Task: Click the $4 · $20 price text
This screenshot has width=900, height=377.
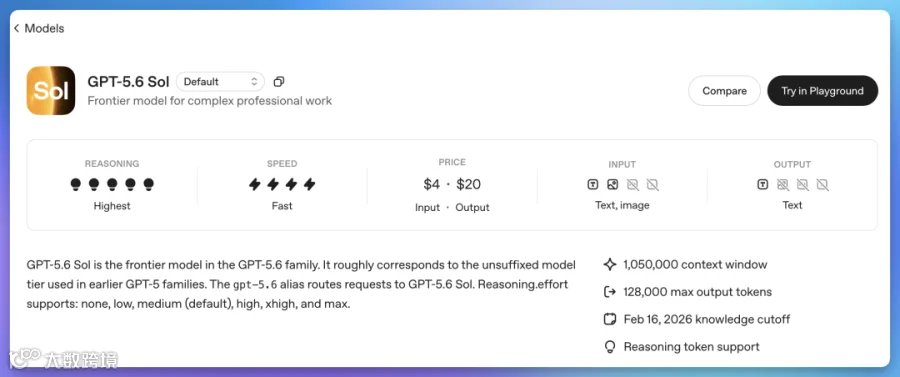Action: tap(452, 184)
